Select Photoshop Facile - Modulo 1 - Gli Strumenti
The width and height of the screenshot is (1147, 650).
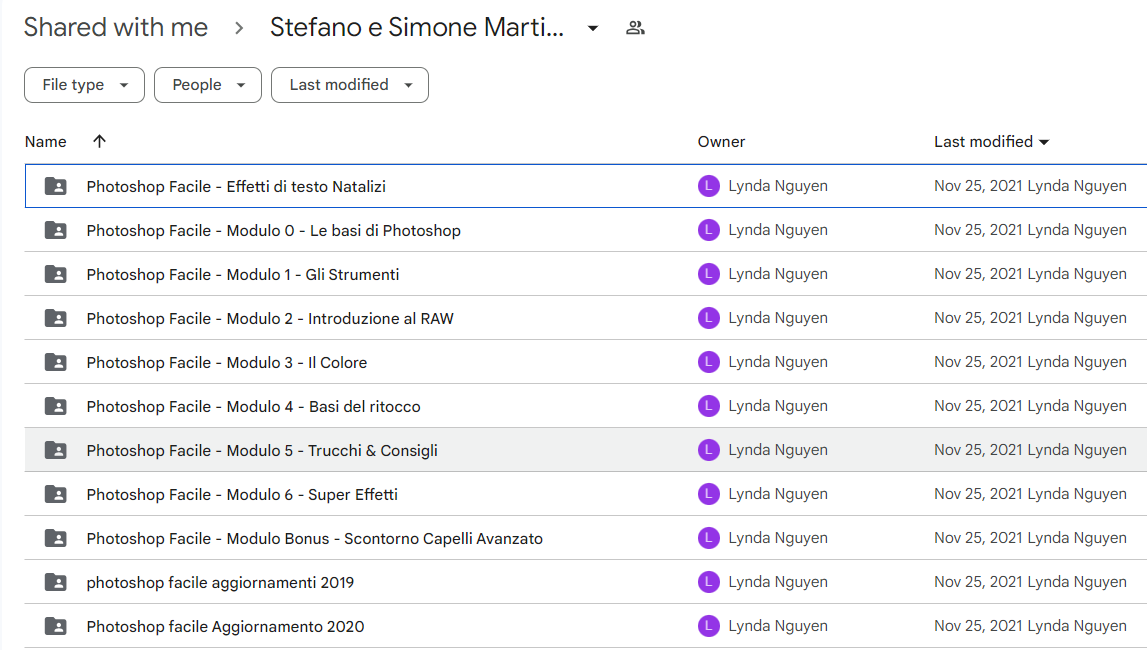click(243, 274)
